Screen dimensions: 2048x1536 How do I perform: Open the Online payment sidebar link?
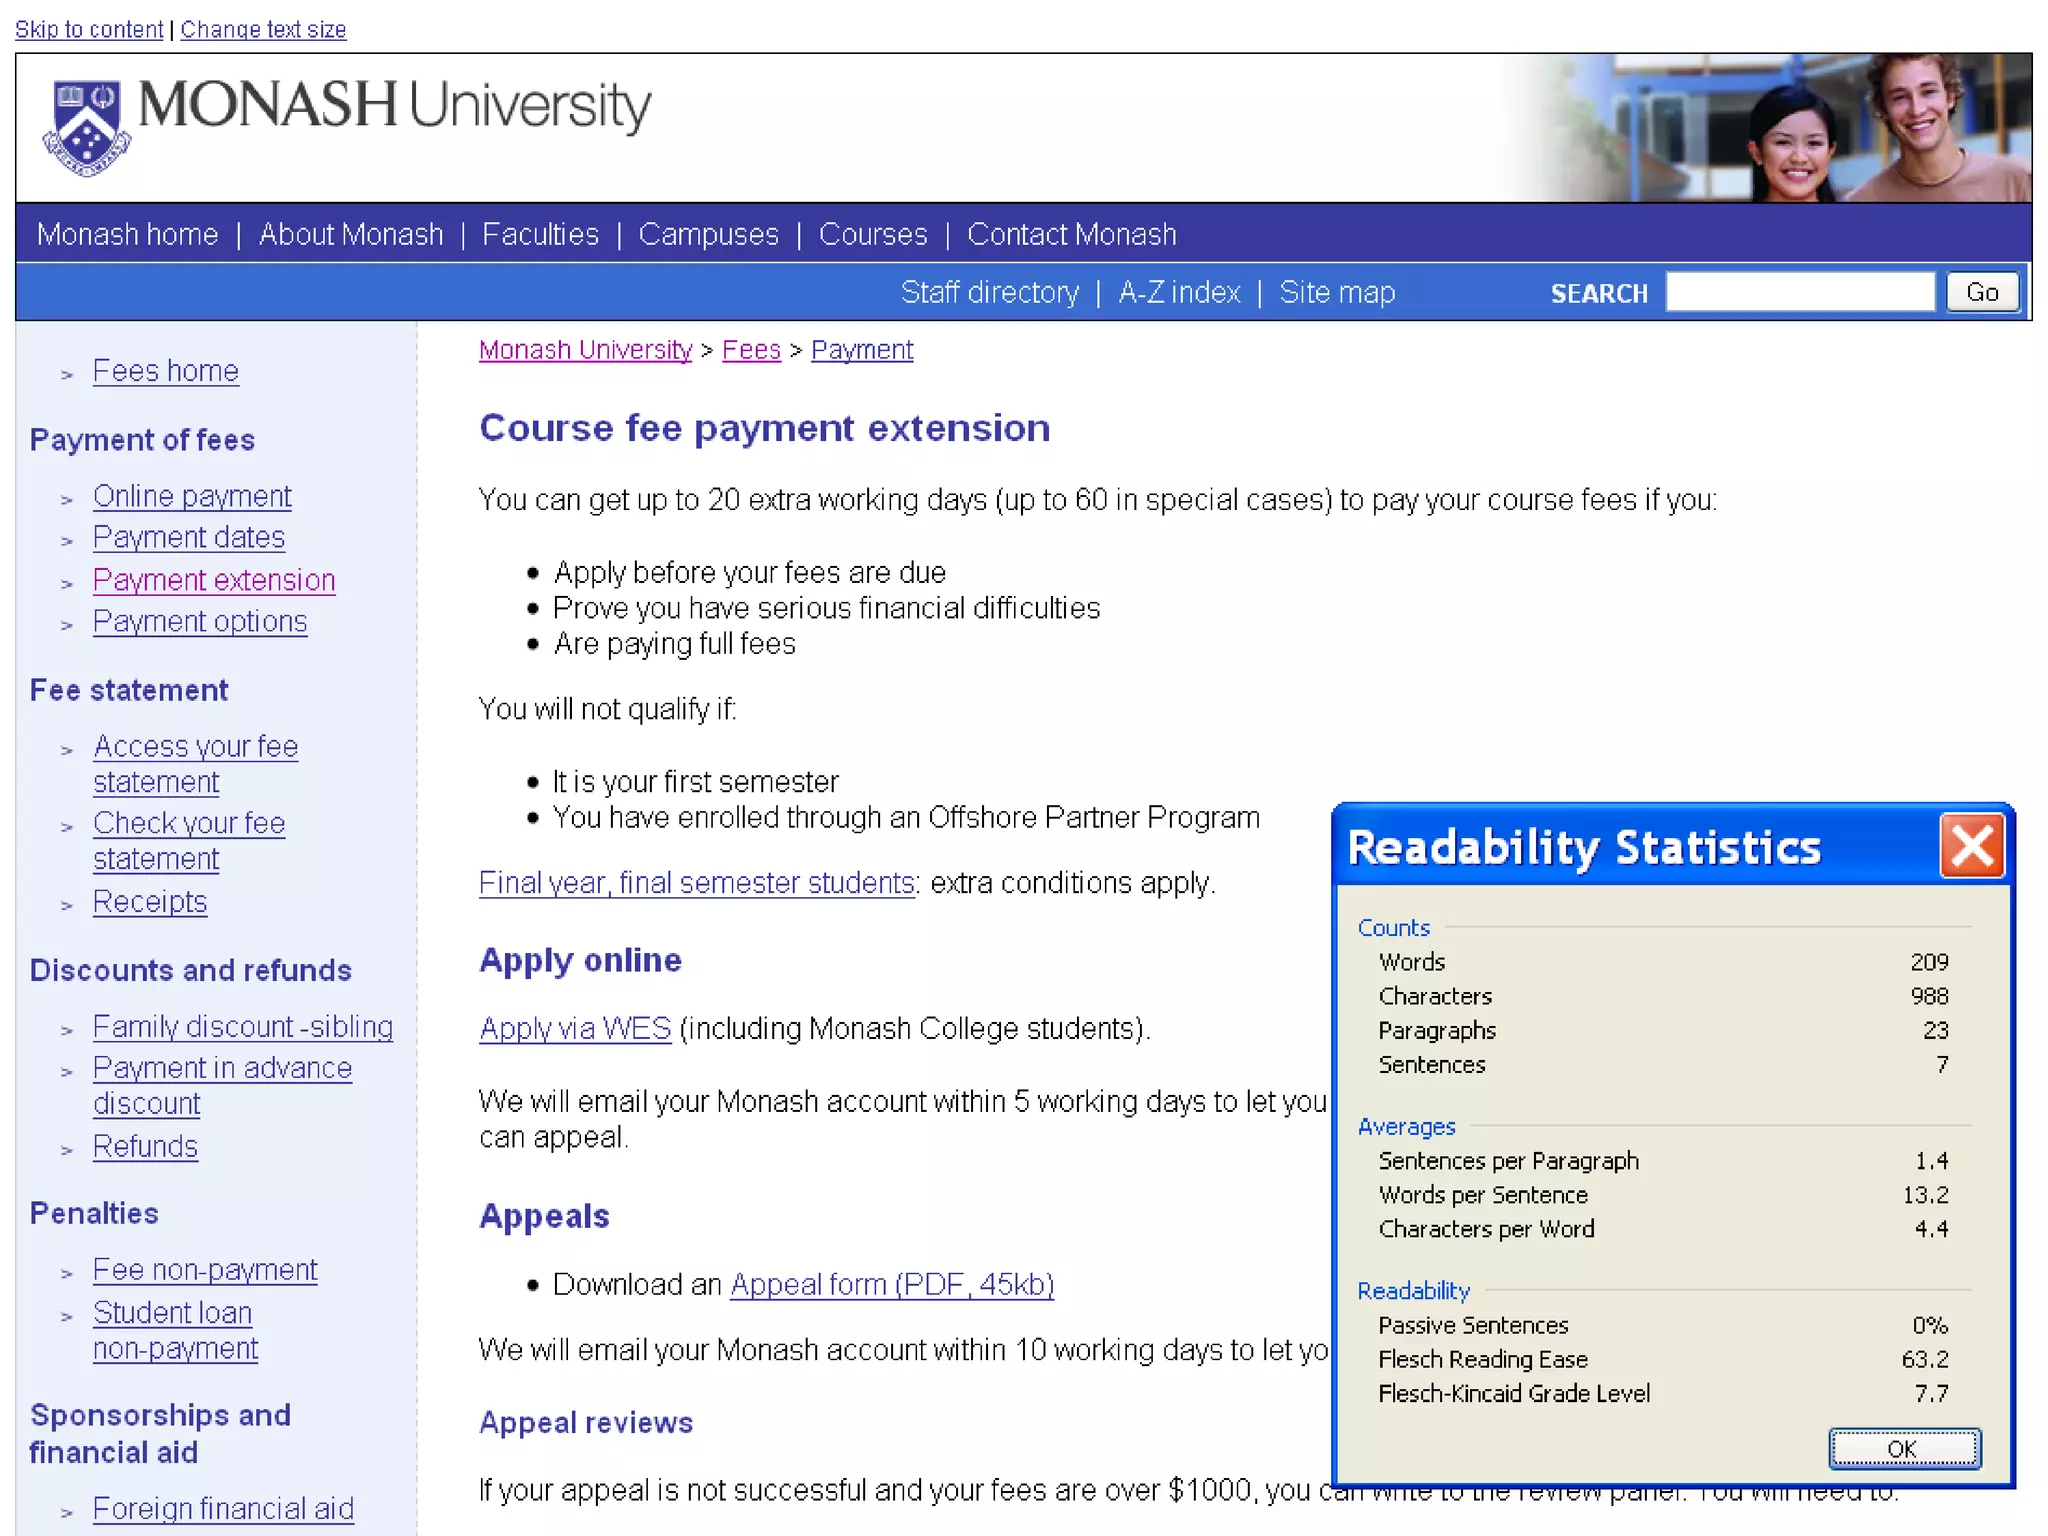pyautogui.click(x=192, y=496)
